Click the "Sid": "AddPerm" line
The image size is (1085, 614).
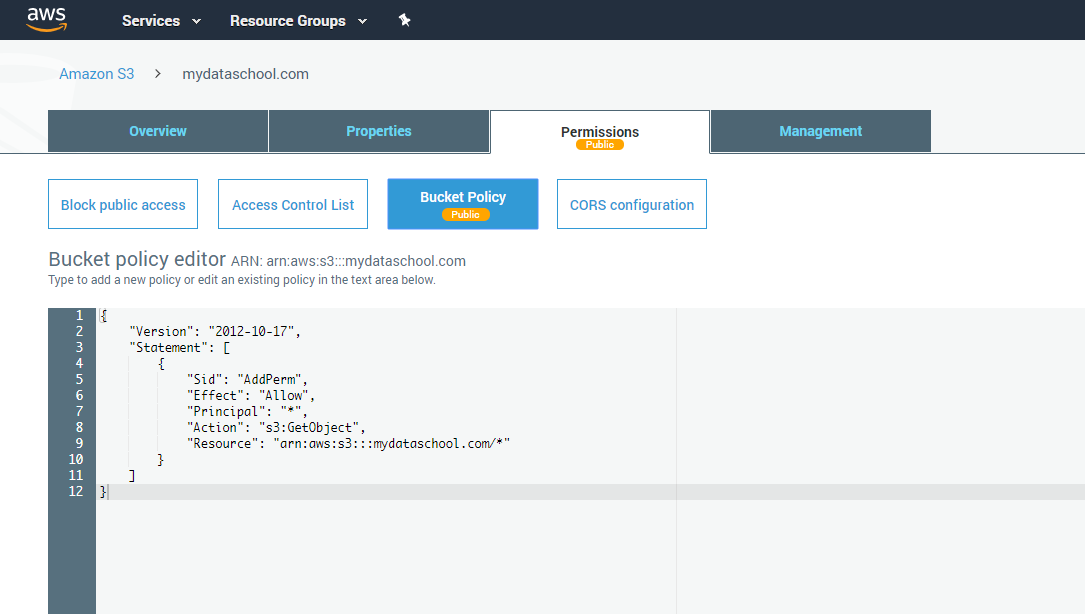(247, 379)
